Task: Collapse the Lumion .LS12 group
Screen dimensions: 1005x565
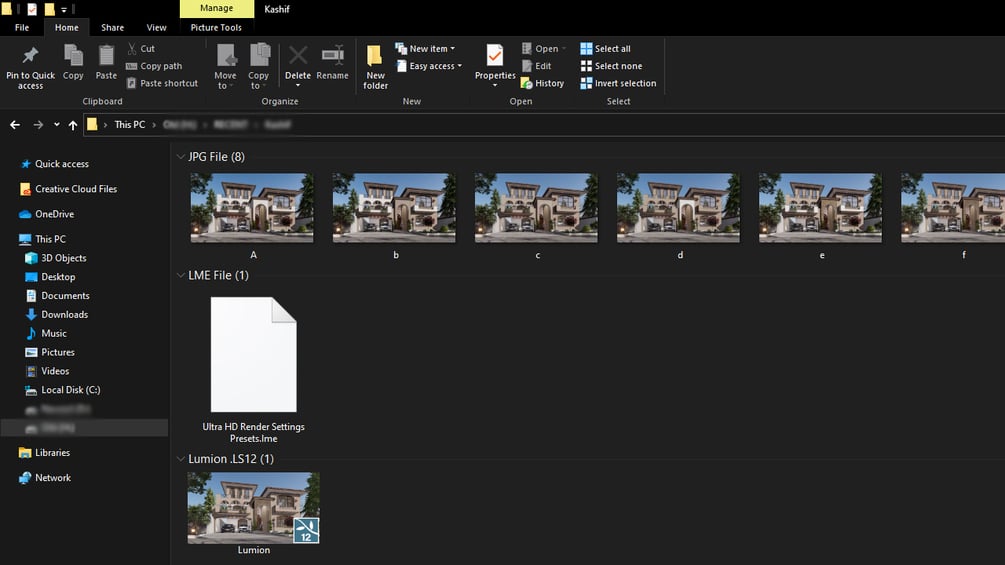Action: (x=181, y=459)
